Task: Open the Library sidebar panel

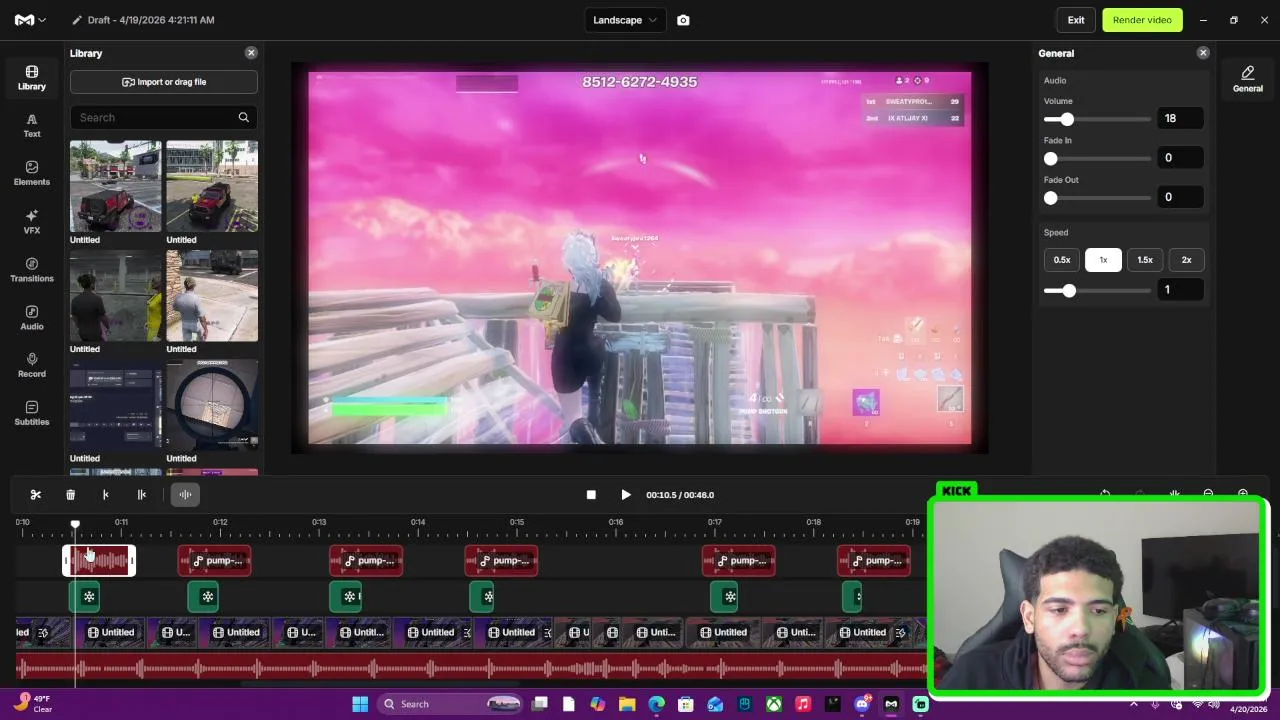Action: (32, 78)
